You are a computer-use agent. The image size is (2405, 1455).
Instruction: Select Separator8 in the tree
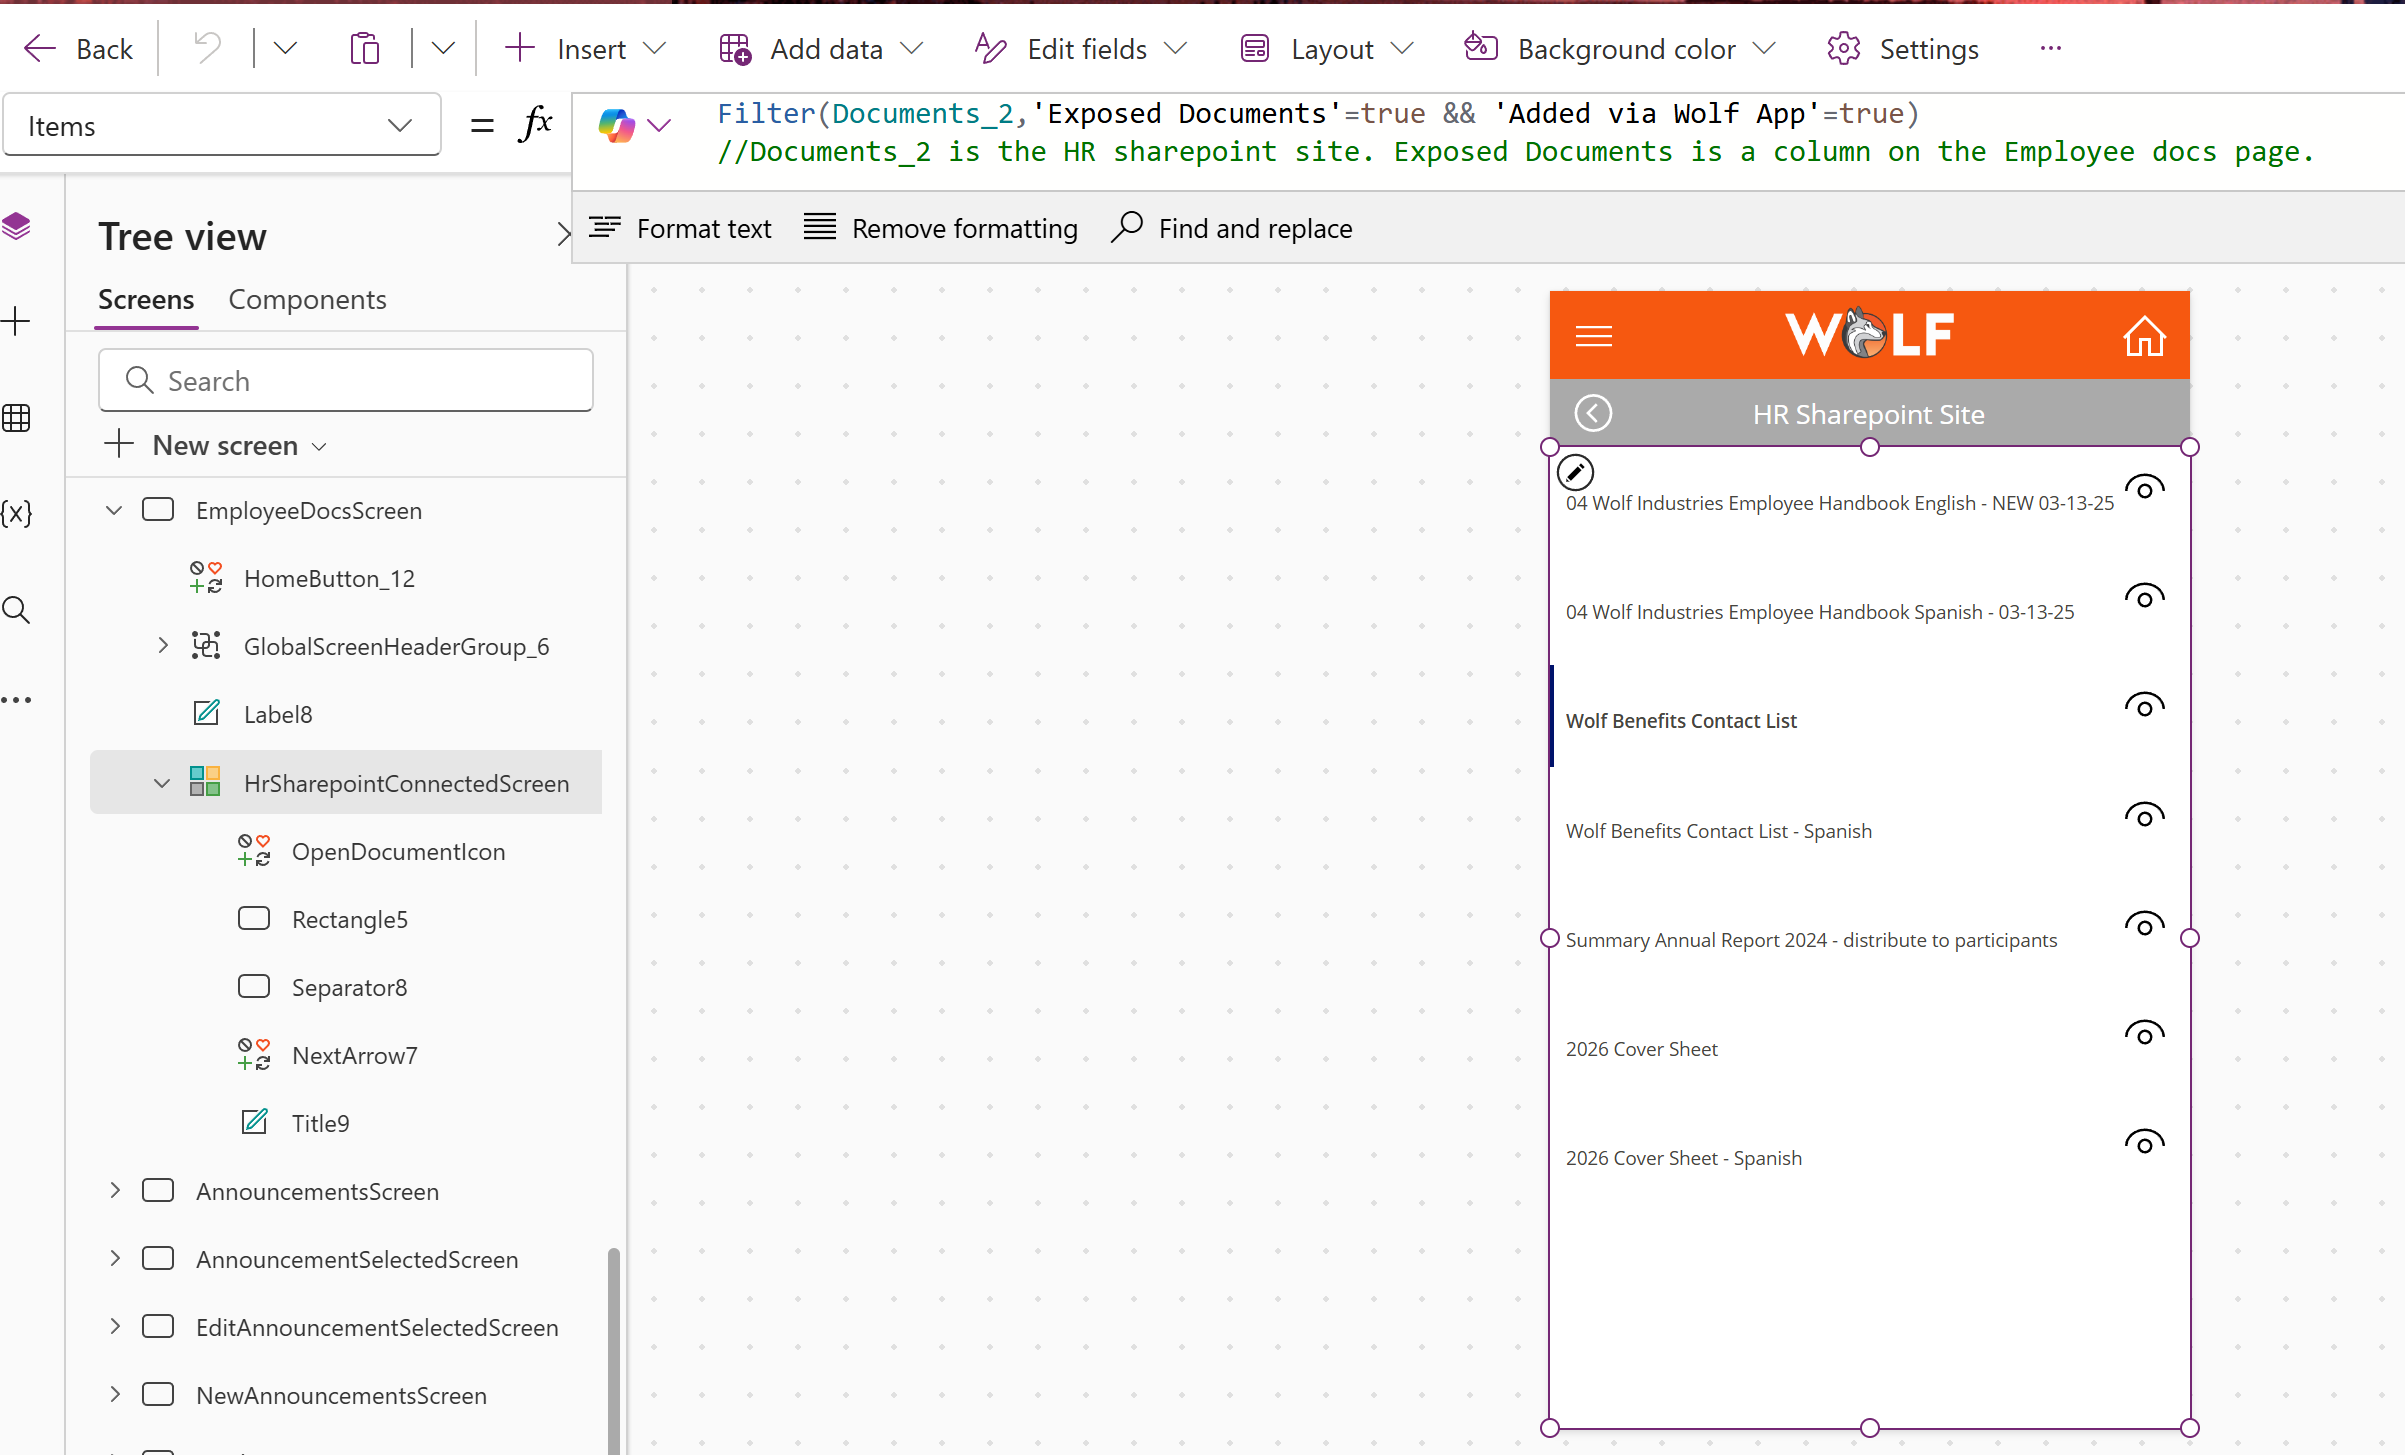tap(349, 987)
